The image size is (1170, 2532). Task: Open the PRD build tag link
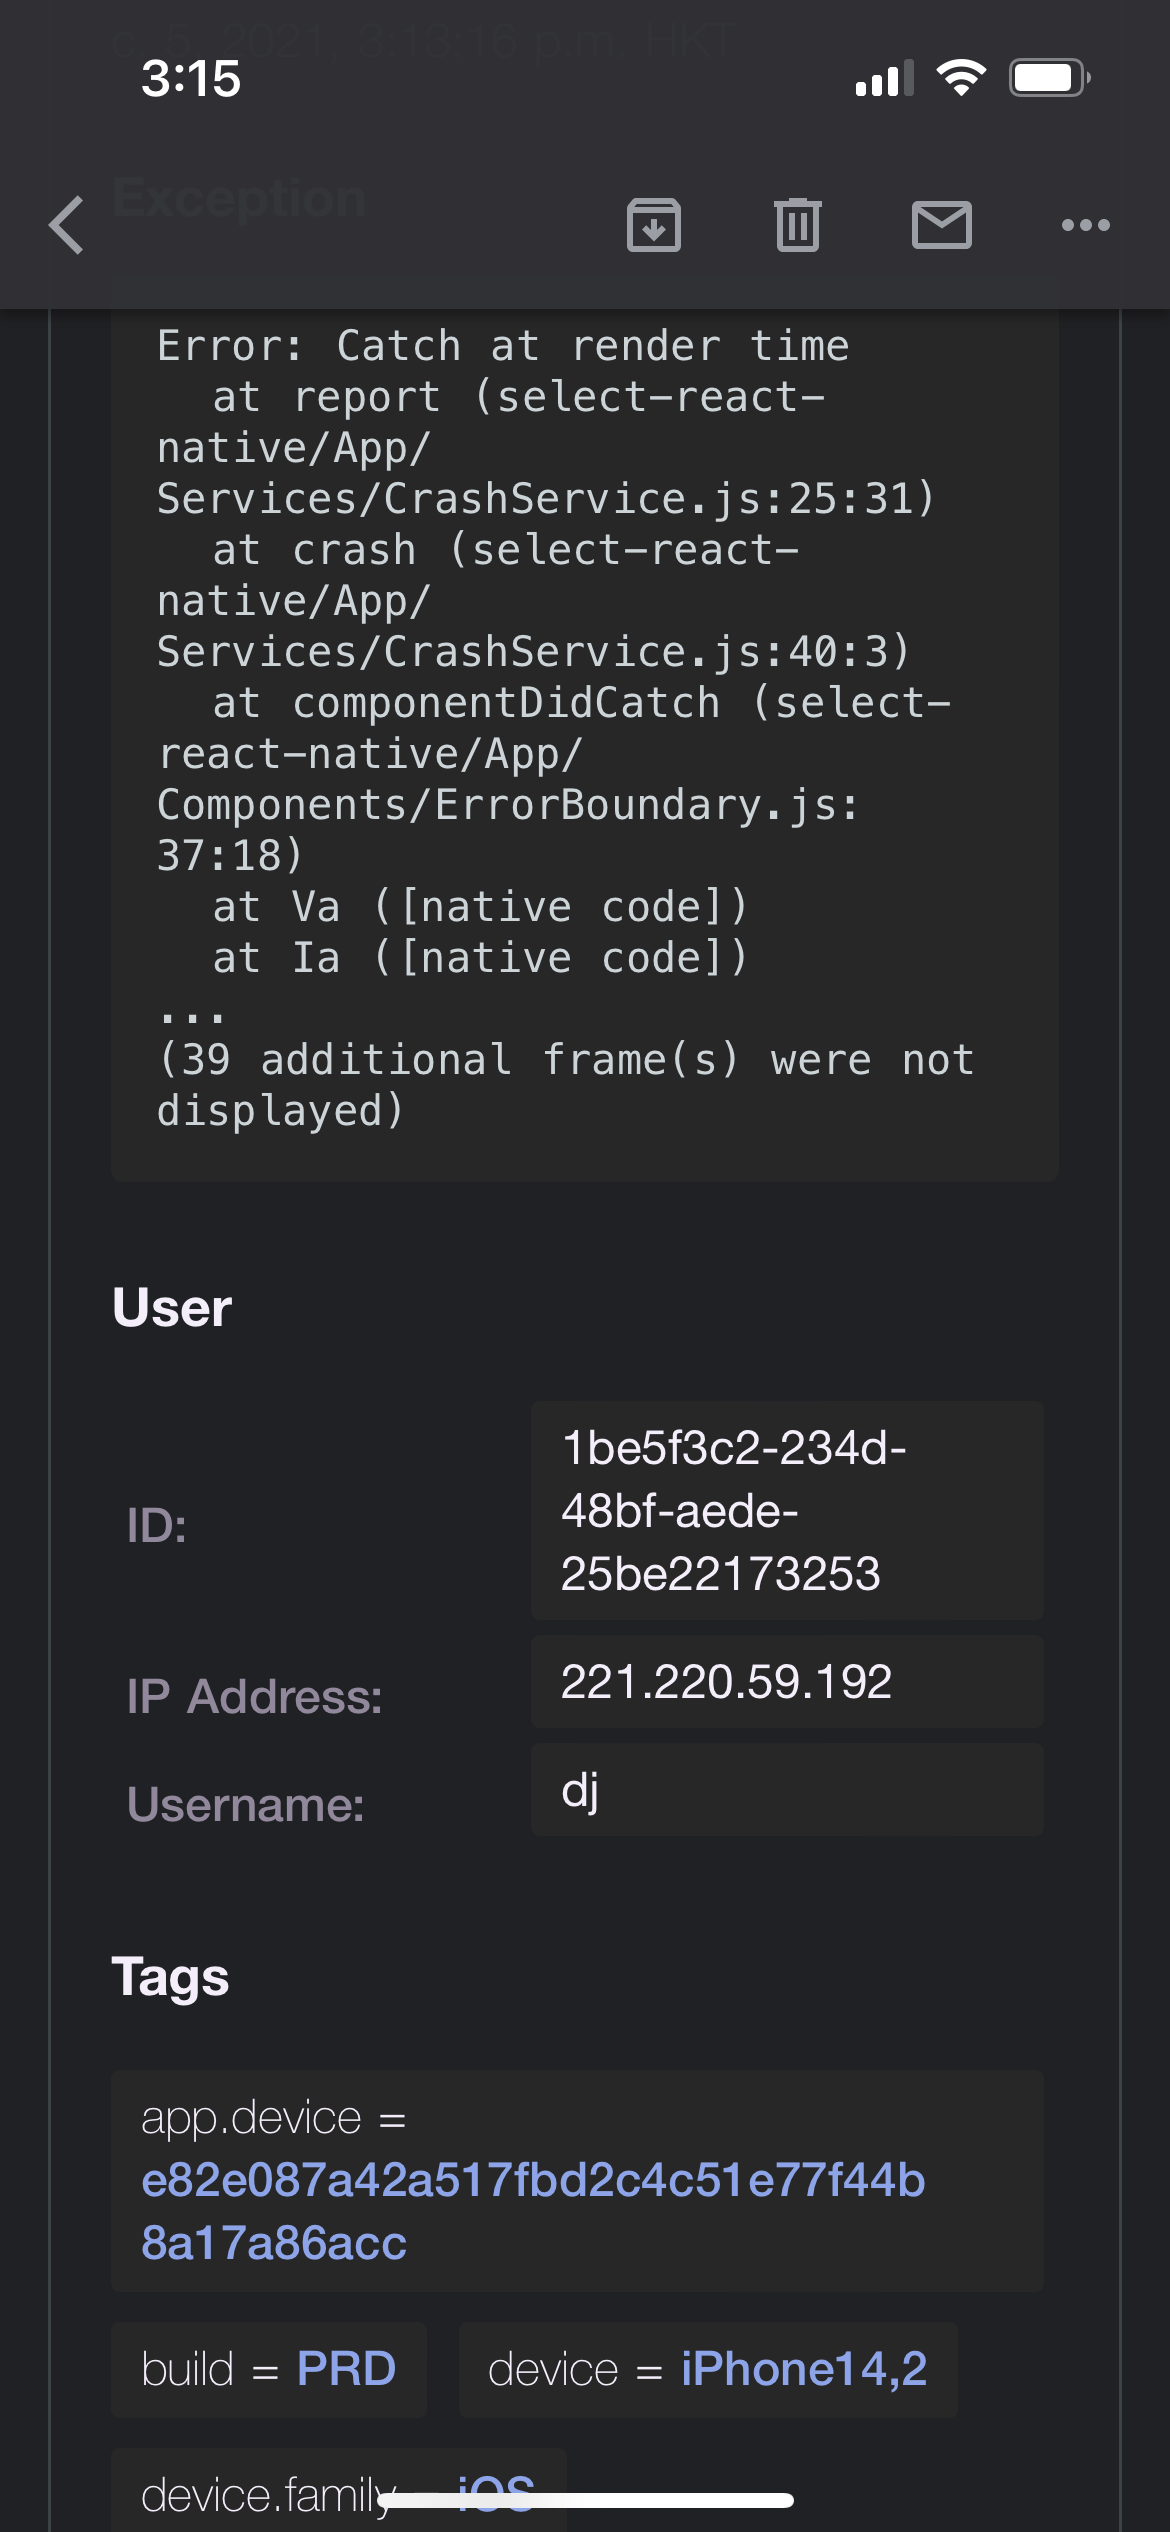coord(346,2369)
